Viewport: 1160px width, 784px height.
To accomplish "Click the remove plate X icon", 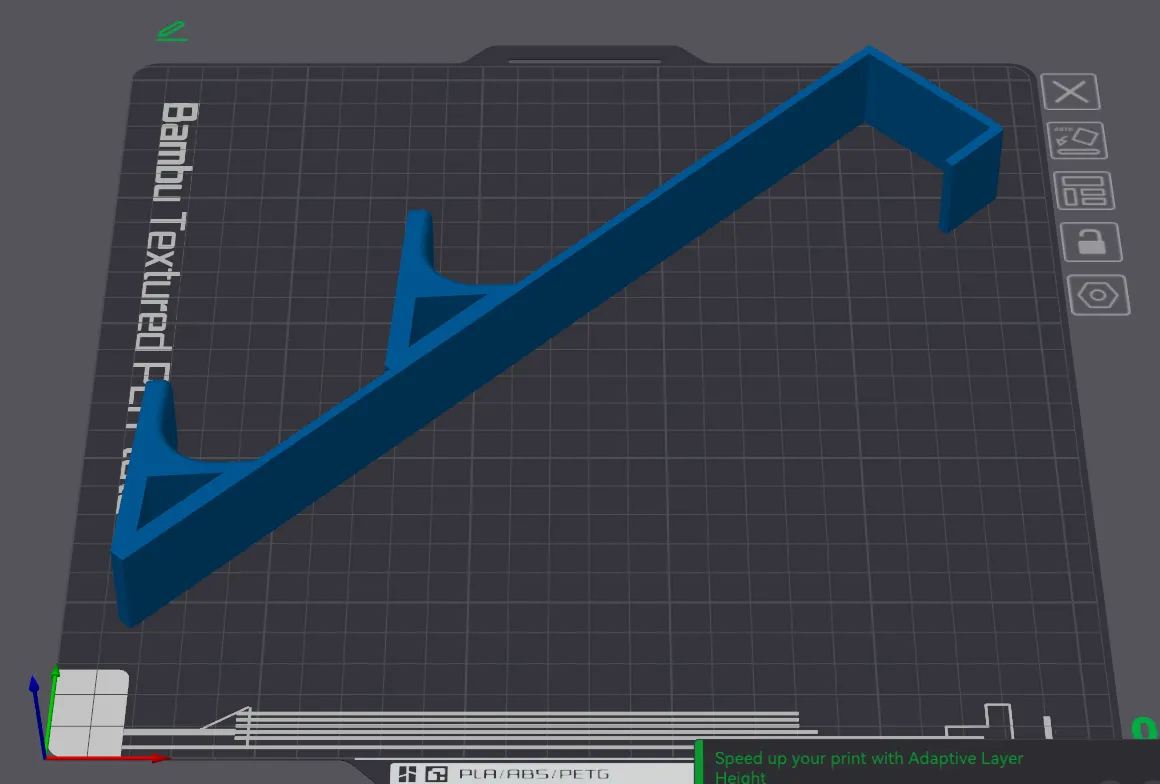I will (x=1070, y=92).
